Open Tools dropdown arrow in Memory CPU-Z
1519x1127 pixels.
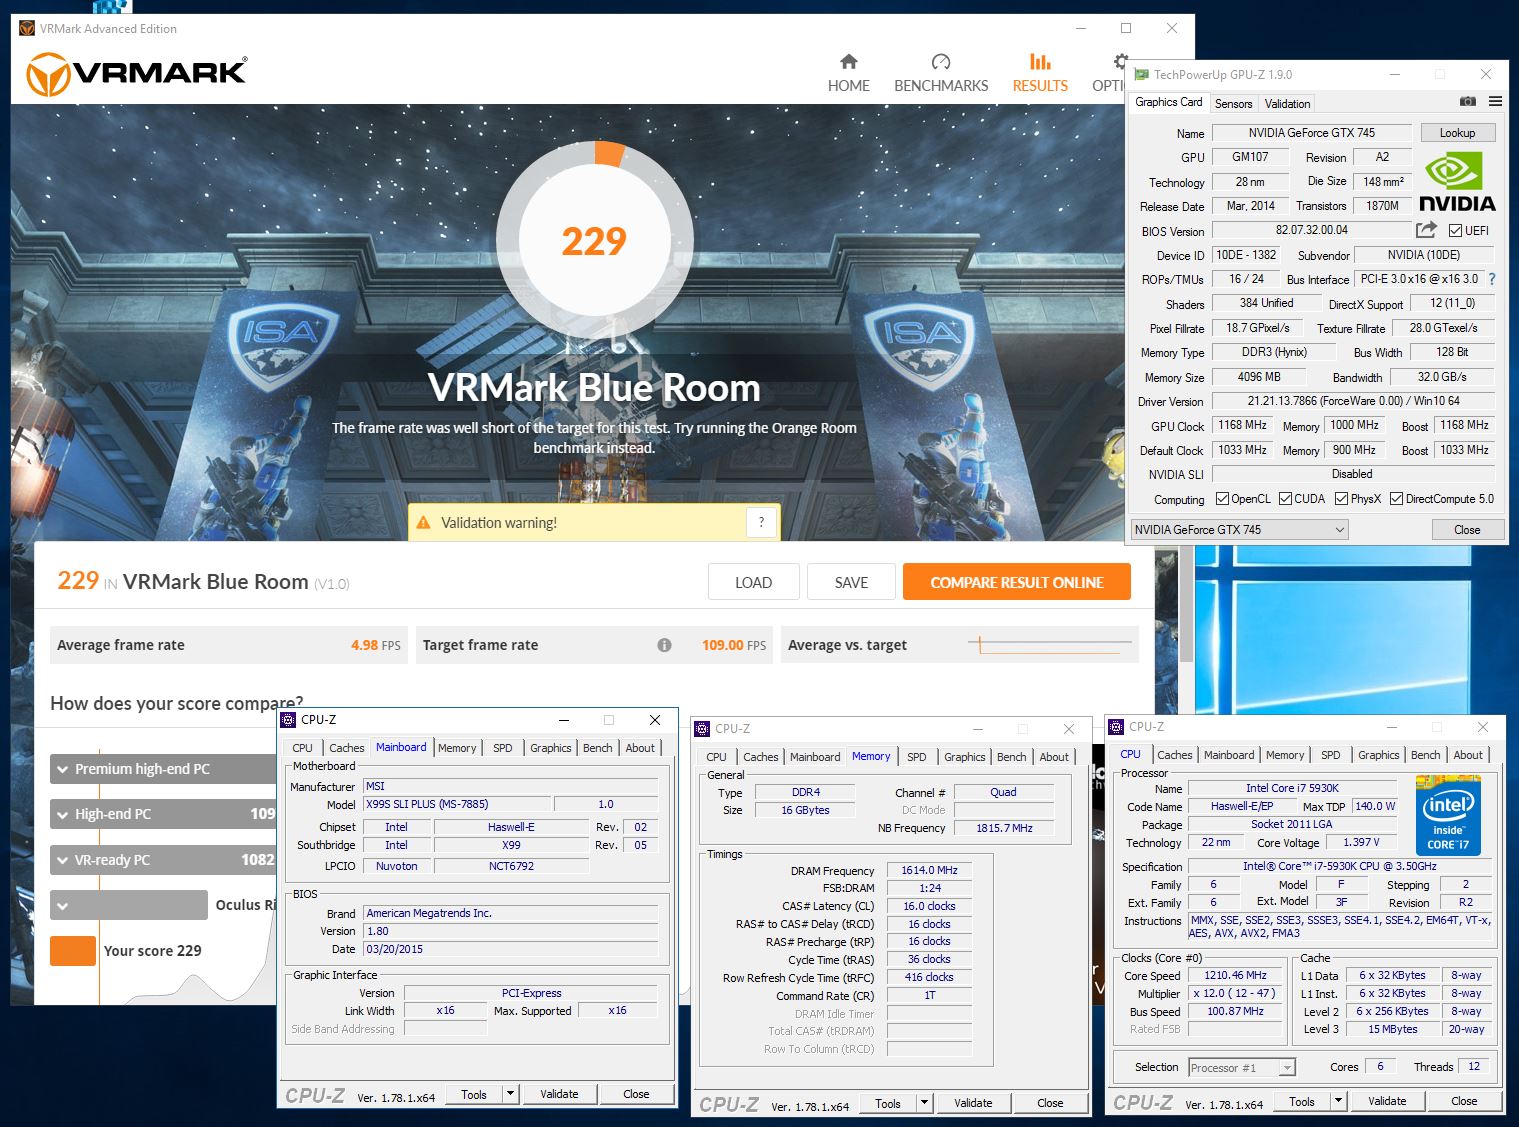tap(925, 1103)
